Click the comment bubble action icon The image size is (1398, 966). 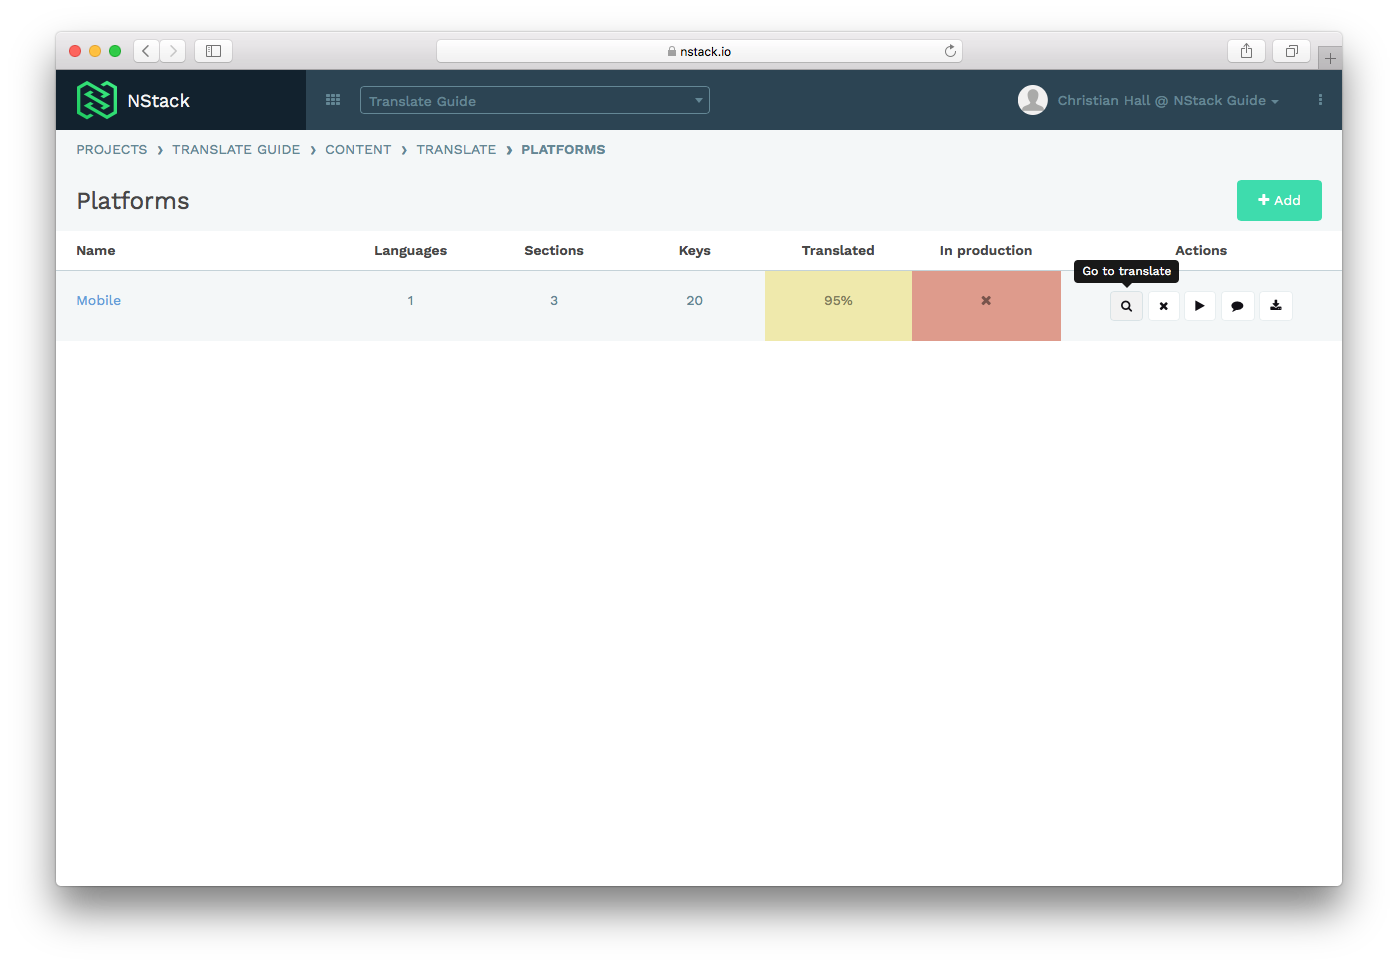1237,306
